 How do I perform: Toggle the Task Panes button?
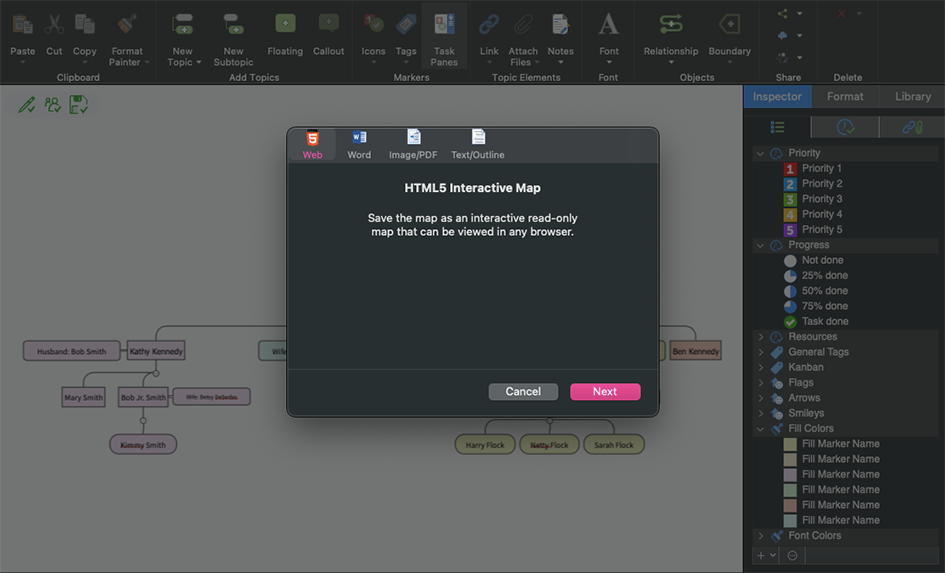point(444,36)
